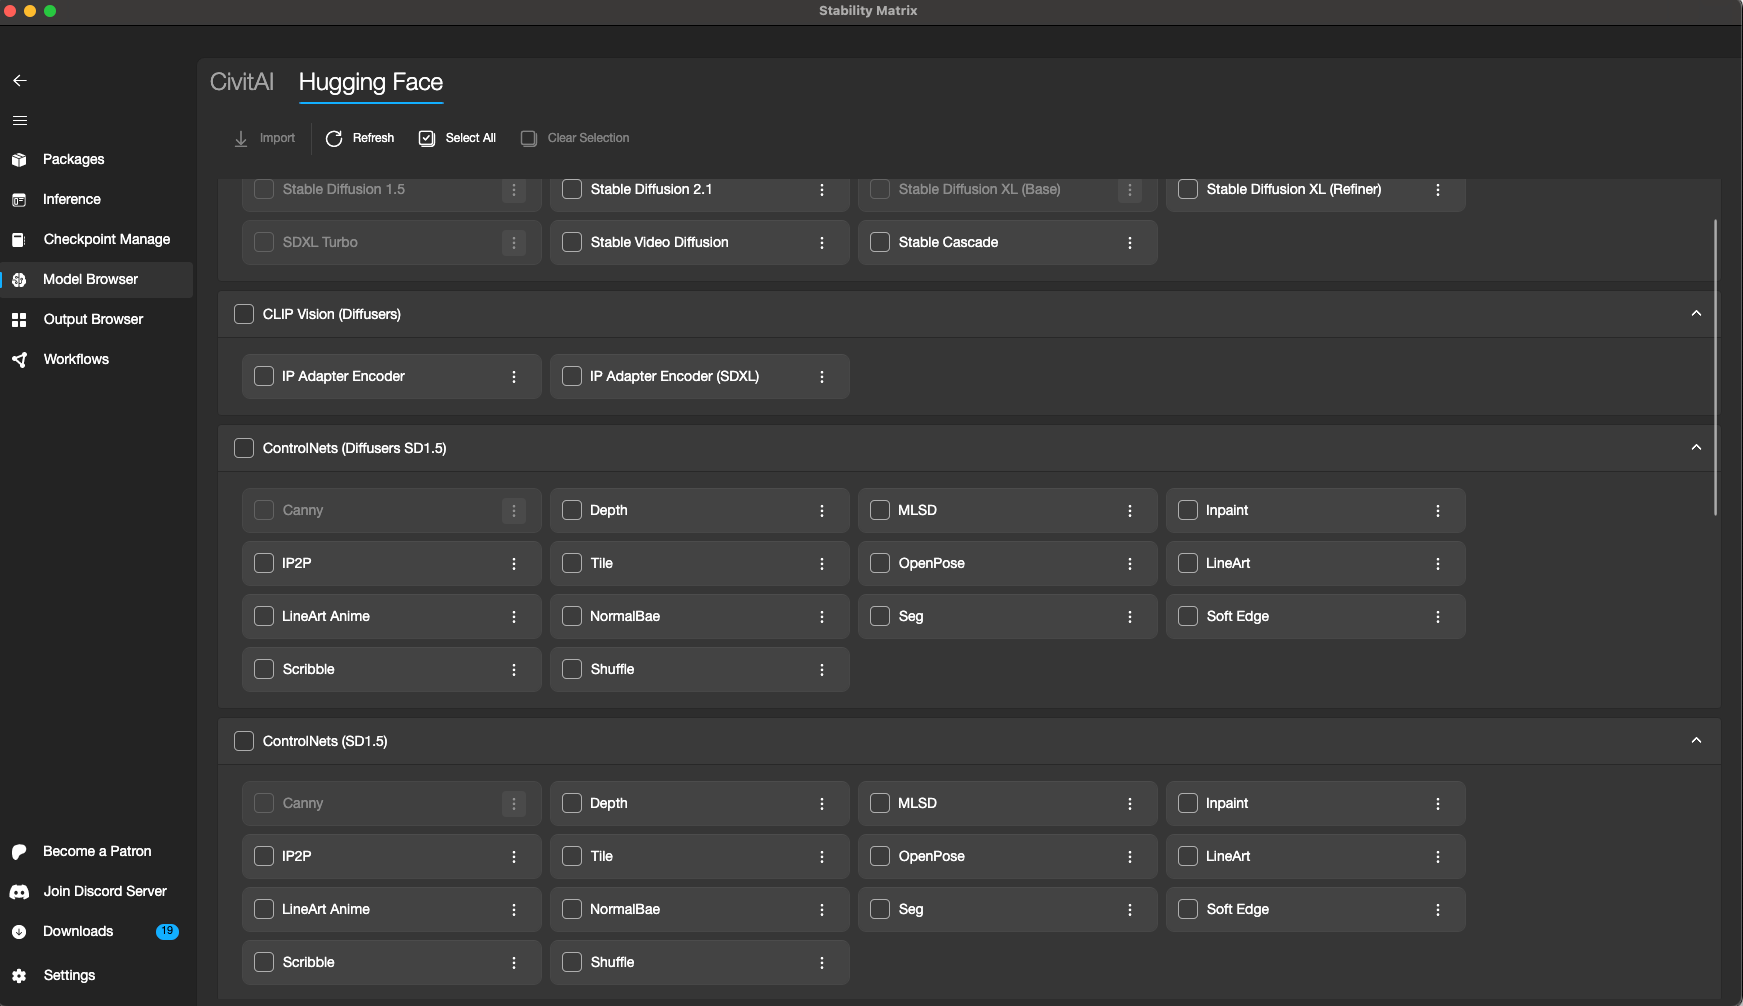Toggle the hamburger menu icon
This screenshot has width=1743, height=1006.
[19, 120]
